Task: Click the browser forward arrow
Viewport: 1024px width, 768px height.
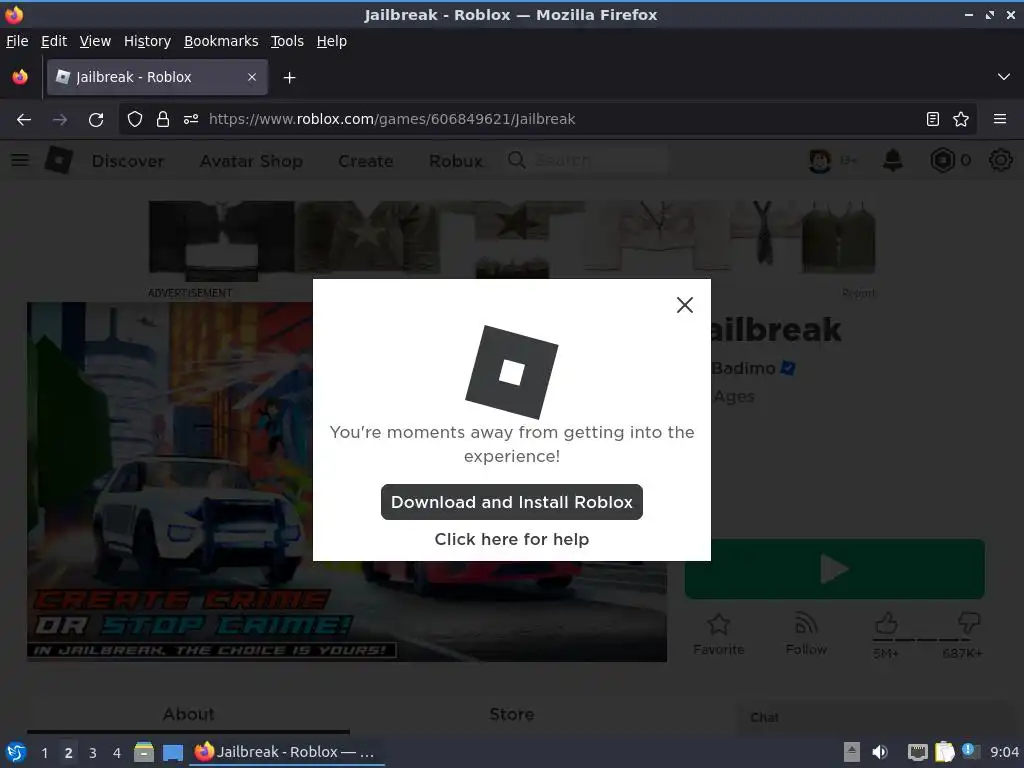Action: [x=60, y=120]
